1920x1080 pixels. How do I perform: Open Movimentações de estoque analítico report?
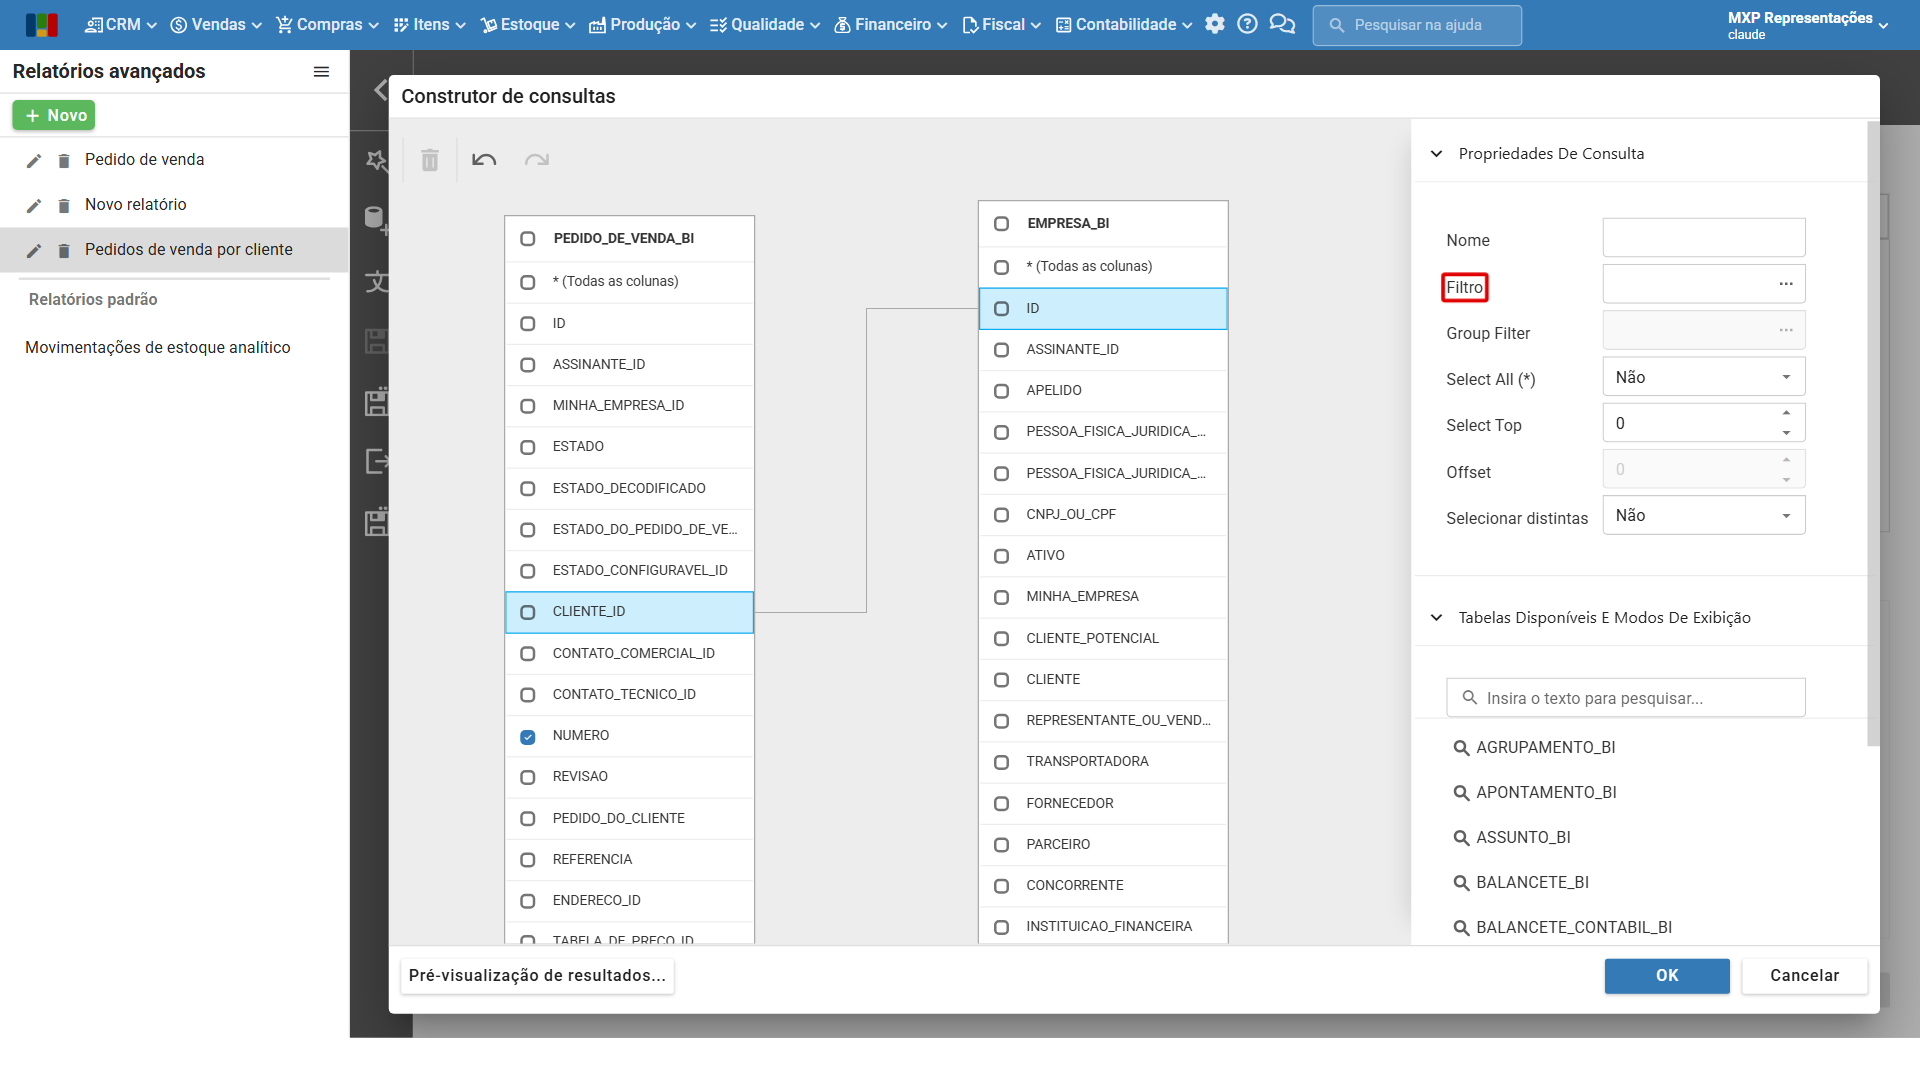coord(158,348)
